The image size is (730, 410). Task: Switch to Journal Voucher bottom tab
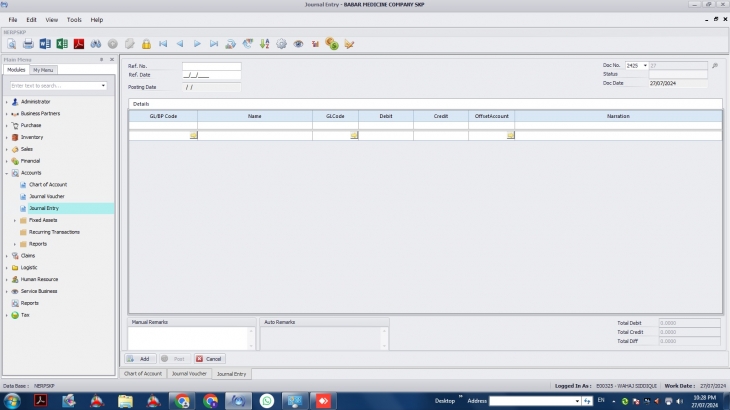point(189,374)
